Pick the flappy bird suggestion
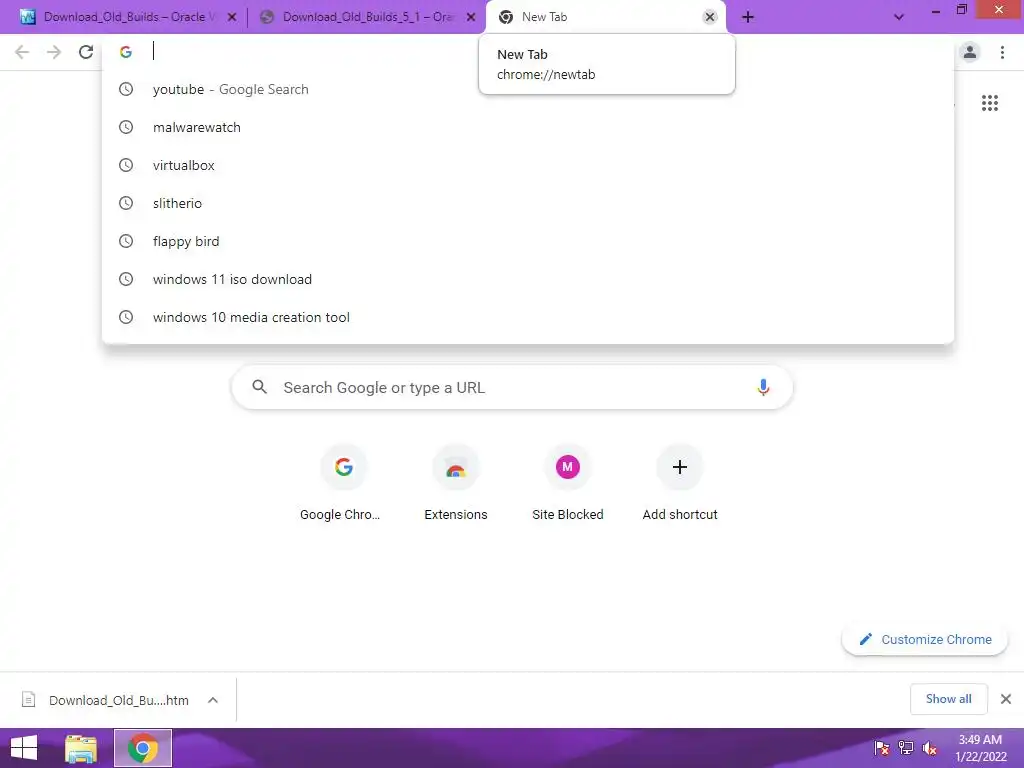1024x768 pixels. pyautogui.click(x=528, y=241)
